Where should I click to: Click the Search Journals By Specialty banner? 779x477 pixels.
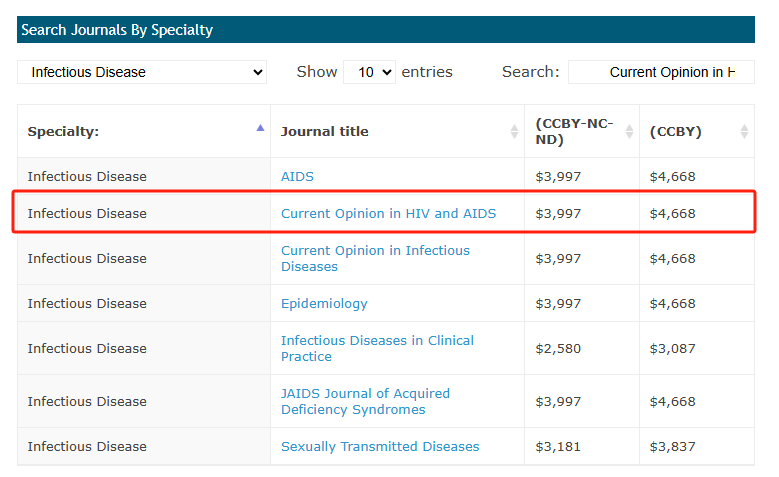coord(386,30)
